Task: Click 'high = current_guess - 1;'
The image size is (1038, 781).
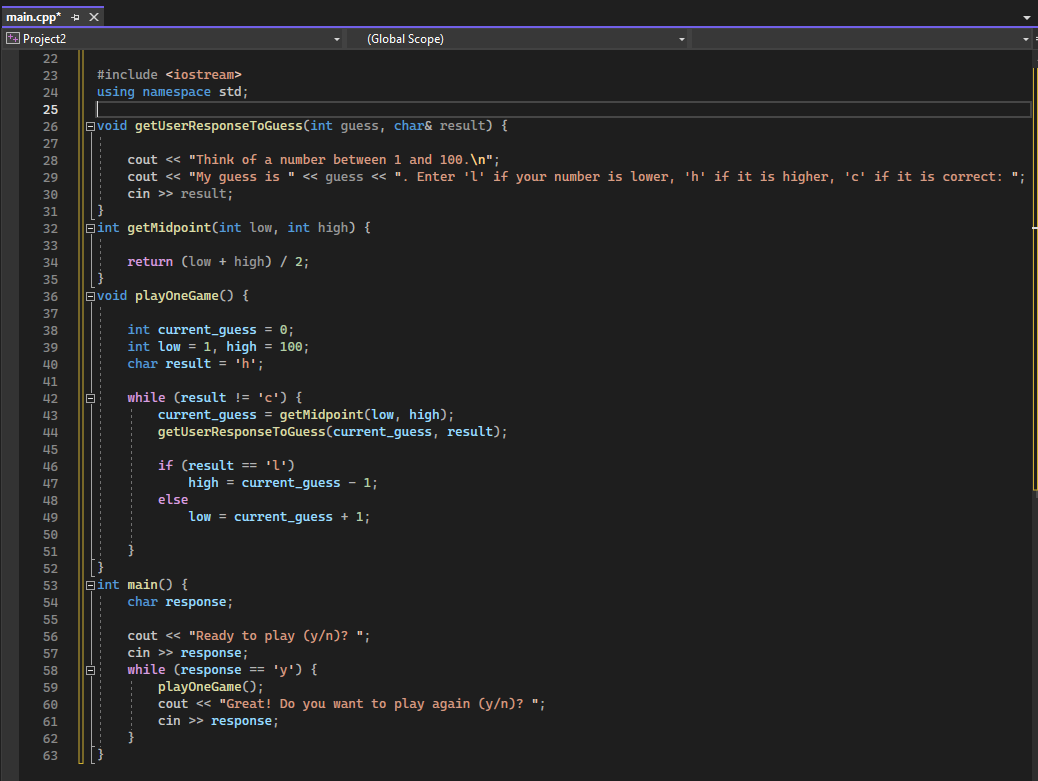Action: coord(283,483)
